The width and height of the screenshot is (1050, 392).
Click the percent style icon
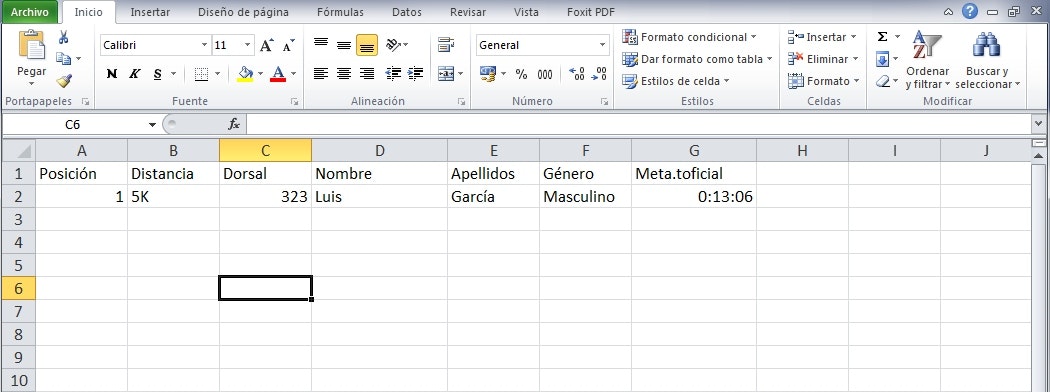click(522, 74)
